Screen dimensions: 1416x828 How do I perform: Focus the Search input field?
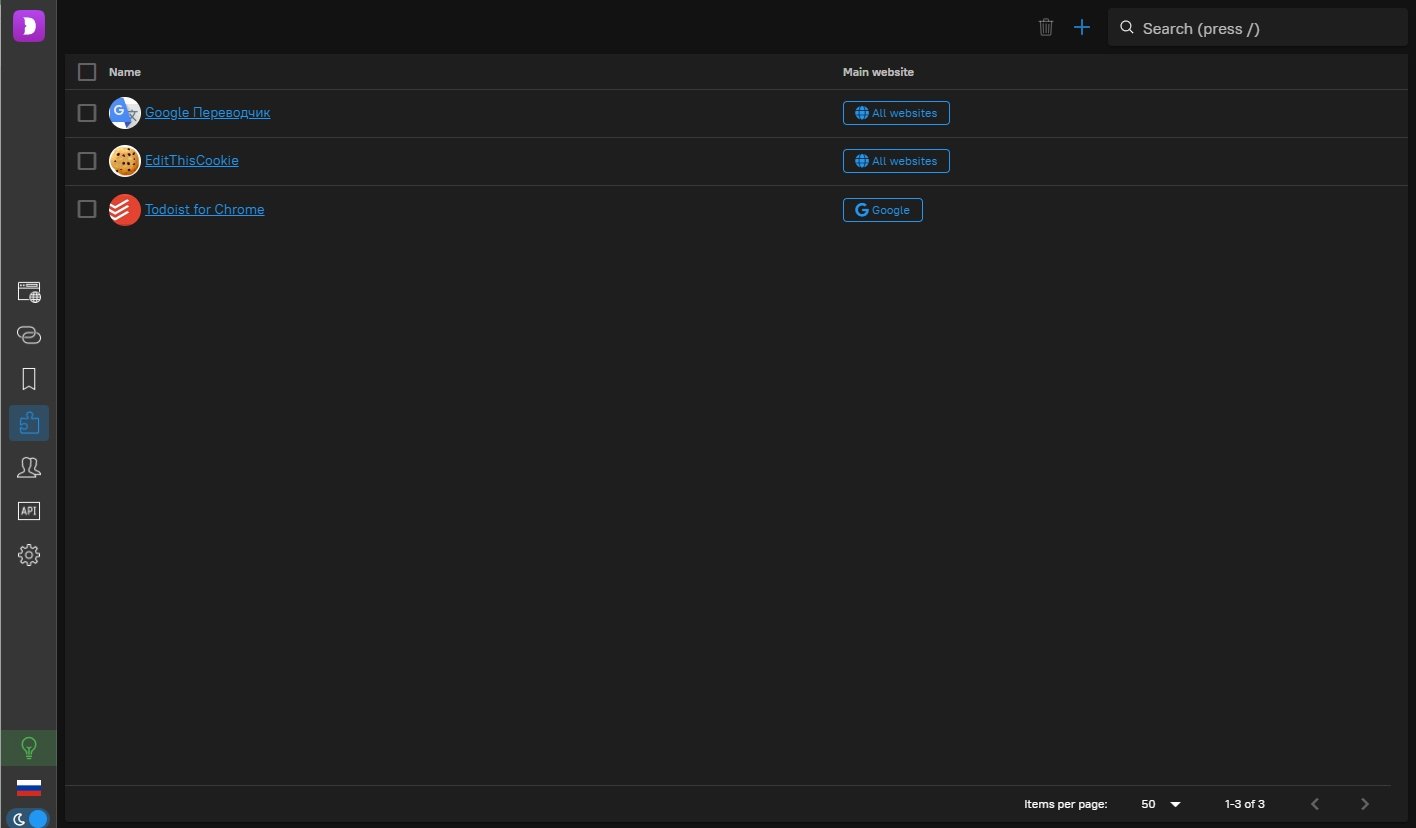click(x=1258, y=28)
